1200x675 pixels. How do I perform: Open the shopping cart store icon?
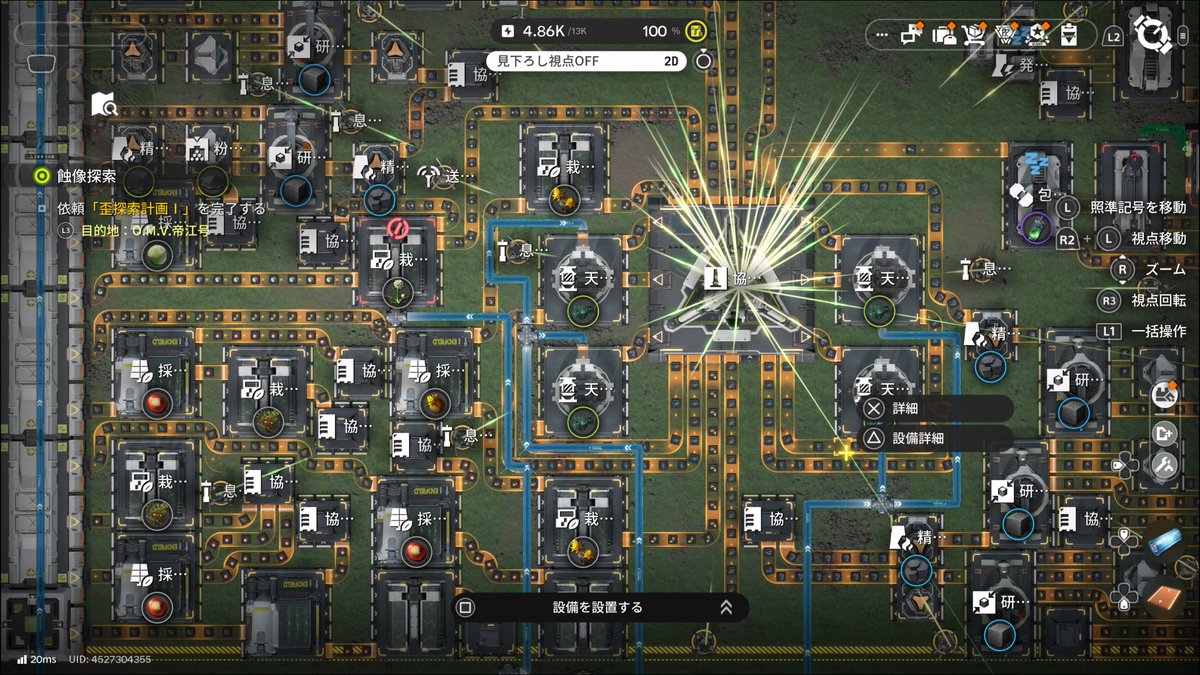[975, 34]
